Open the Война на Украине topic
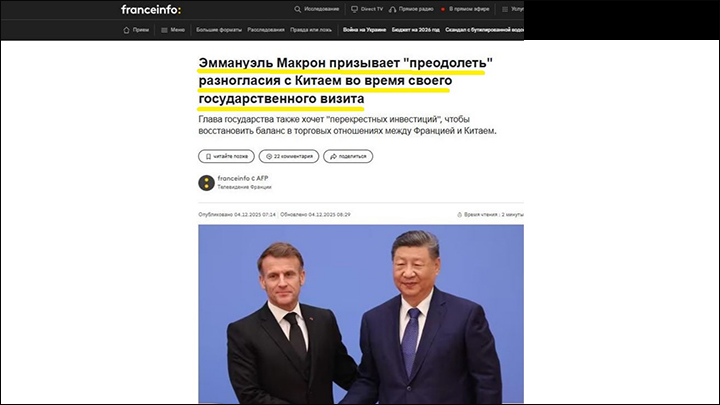720x405 pixels. point(364,30)
